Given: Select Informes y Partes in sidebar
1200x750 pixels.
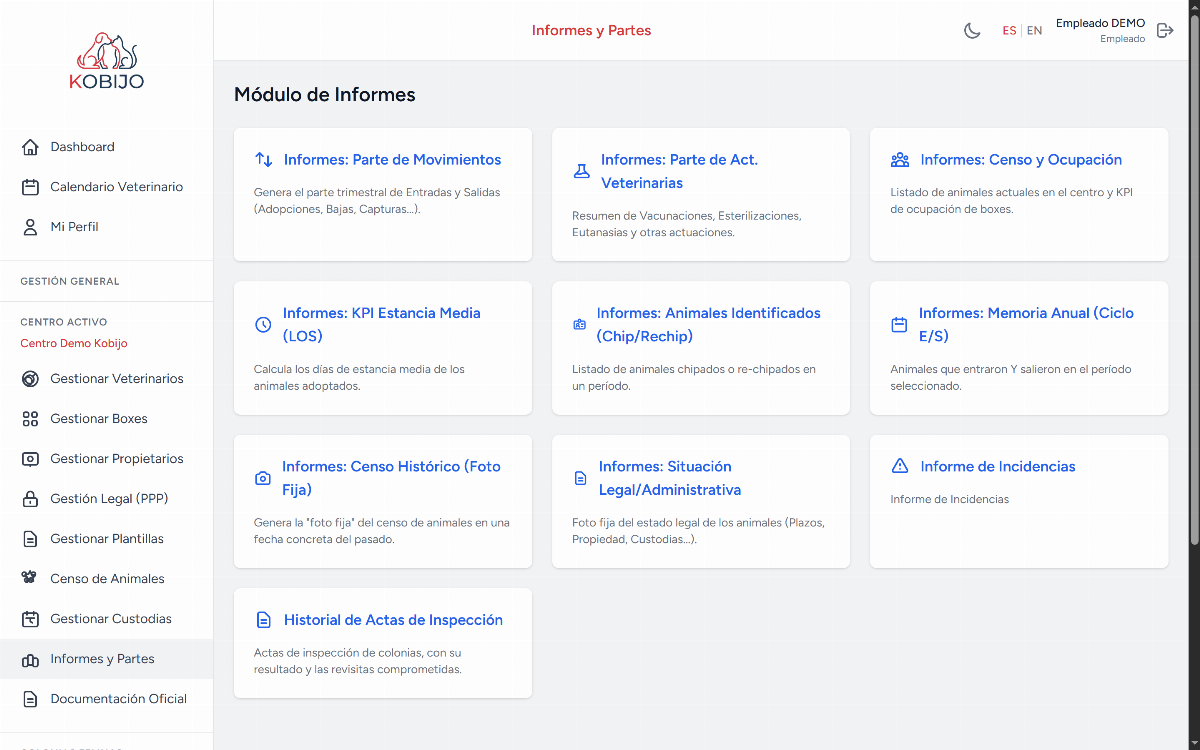Looking at the screenshot, I should click(x=106, y=659).
